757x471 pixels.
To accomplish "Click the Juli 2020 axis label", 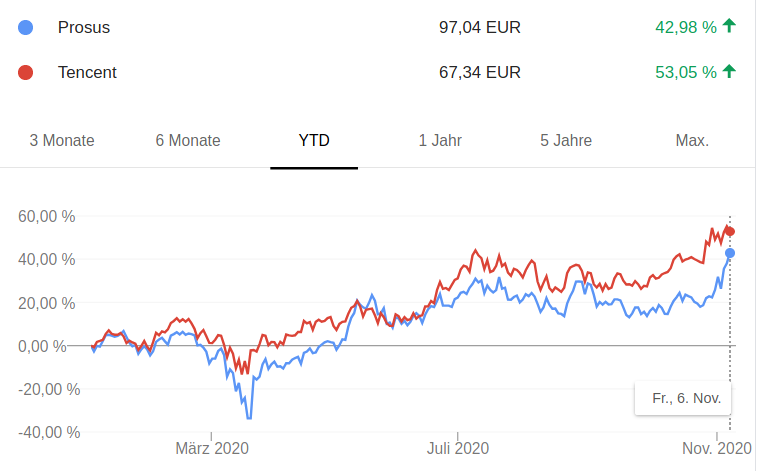I will click(457, 448).
